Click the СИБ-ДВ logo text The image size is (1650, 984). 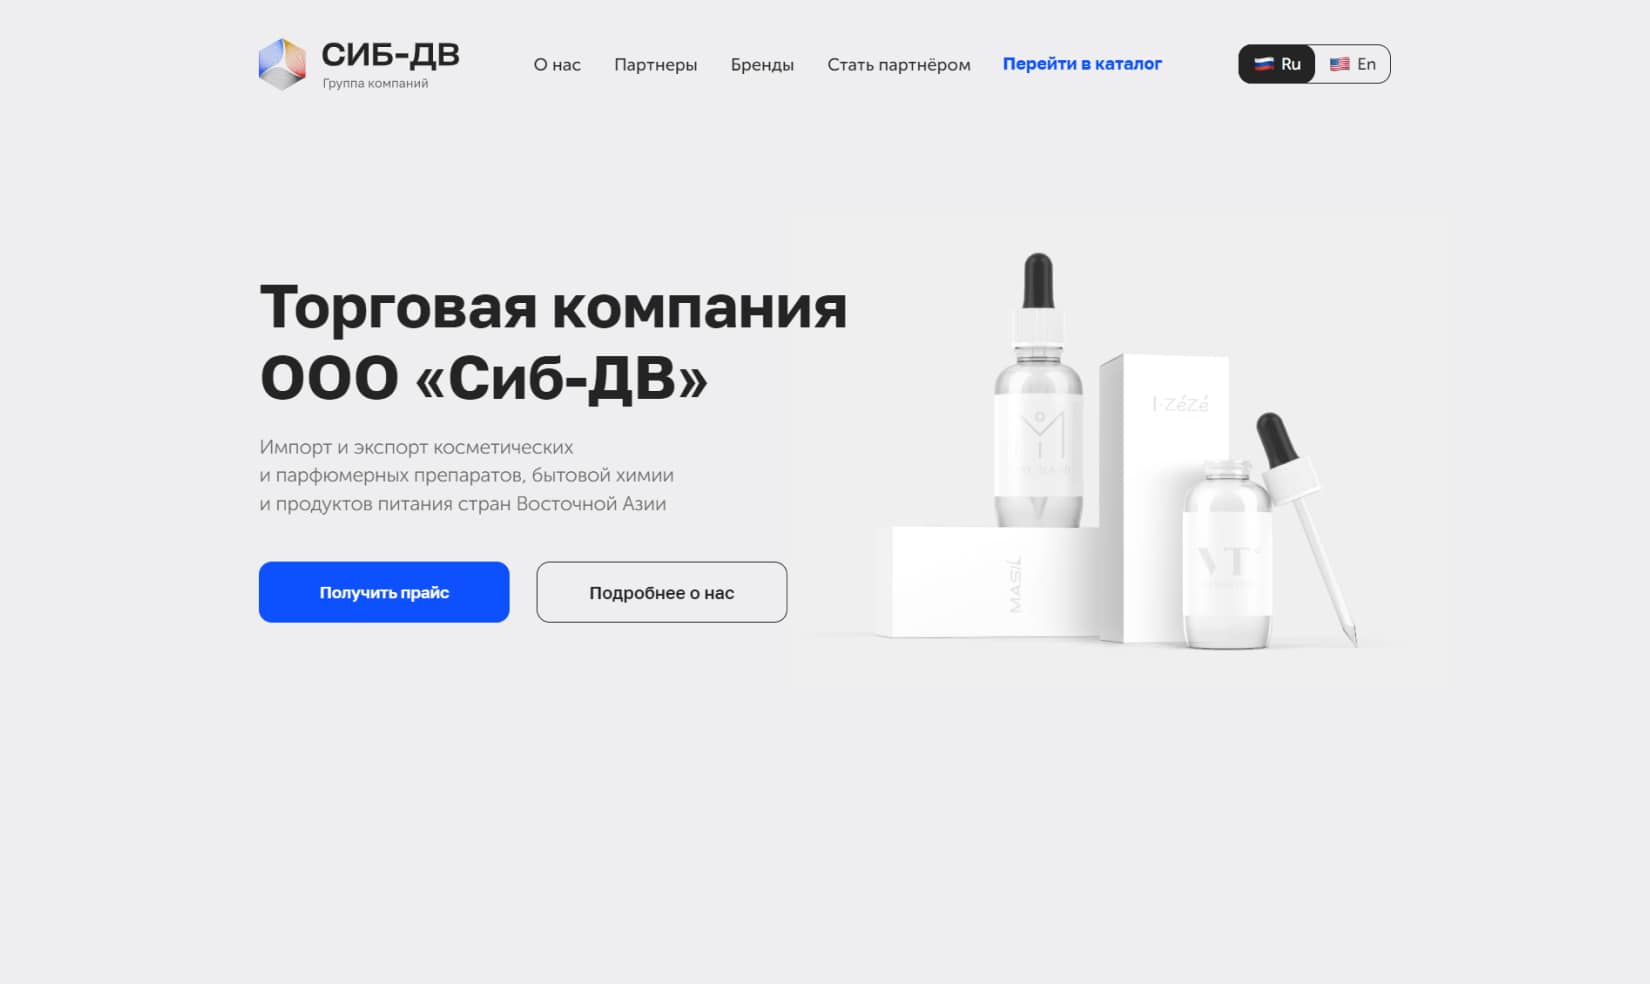coord(390,54)
